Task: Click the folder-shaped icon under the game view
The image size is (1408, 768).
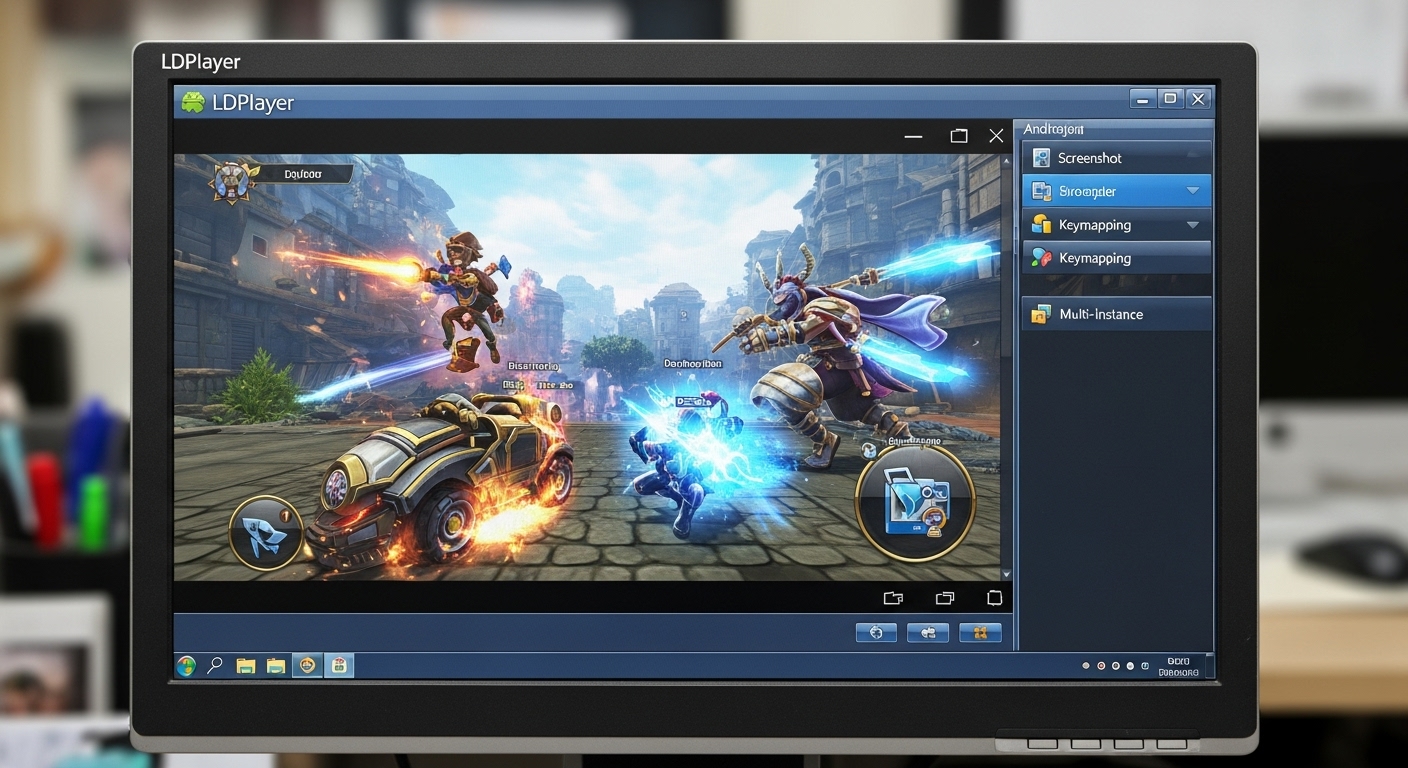Action: 894,598
